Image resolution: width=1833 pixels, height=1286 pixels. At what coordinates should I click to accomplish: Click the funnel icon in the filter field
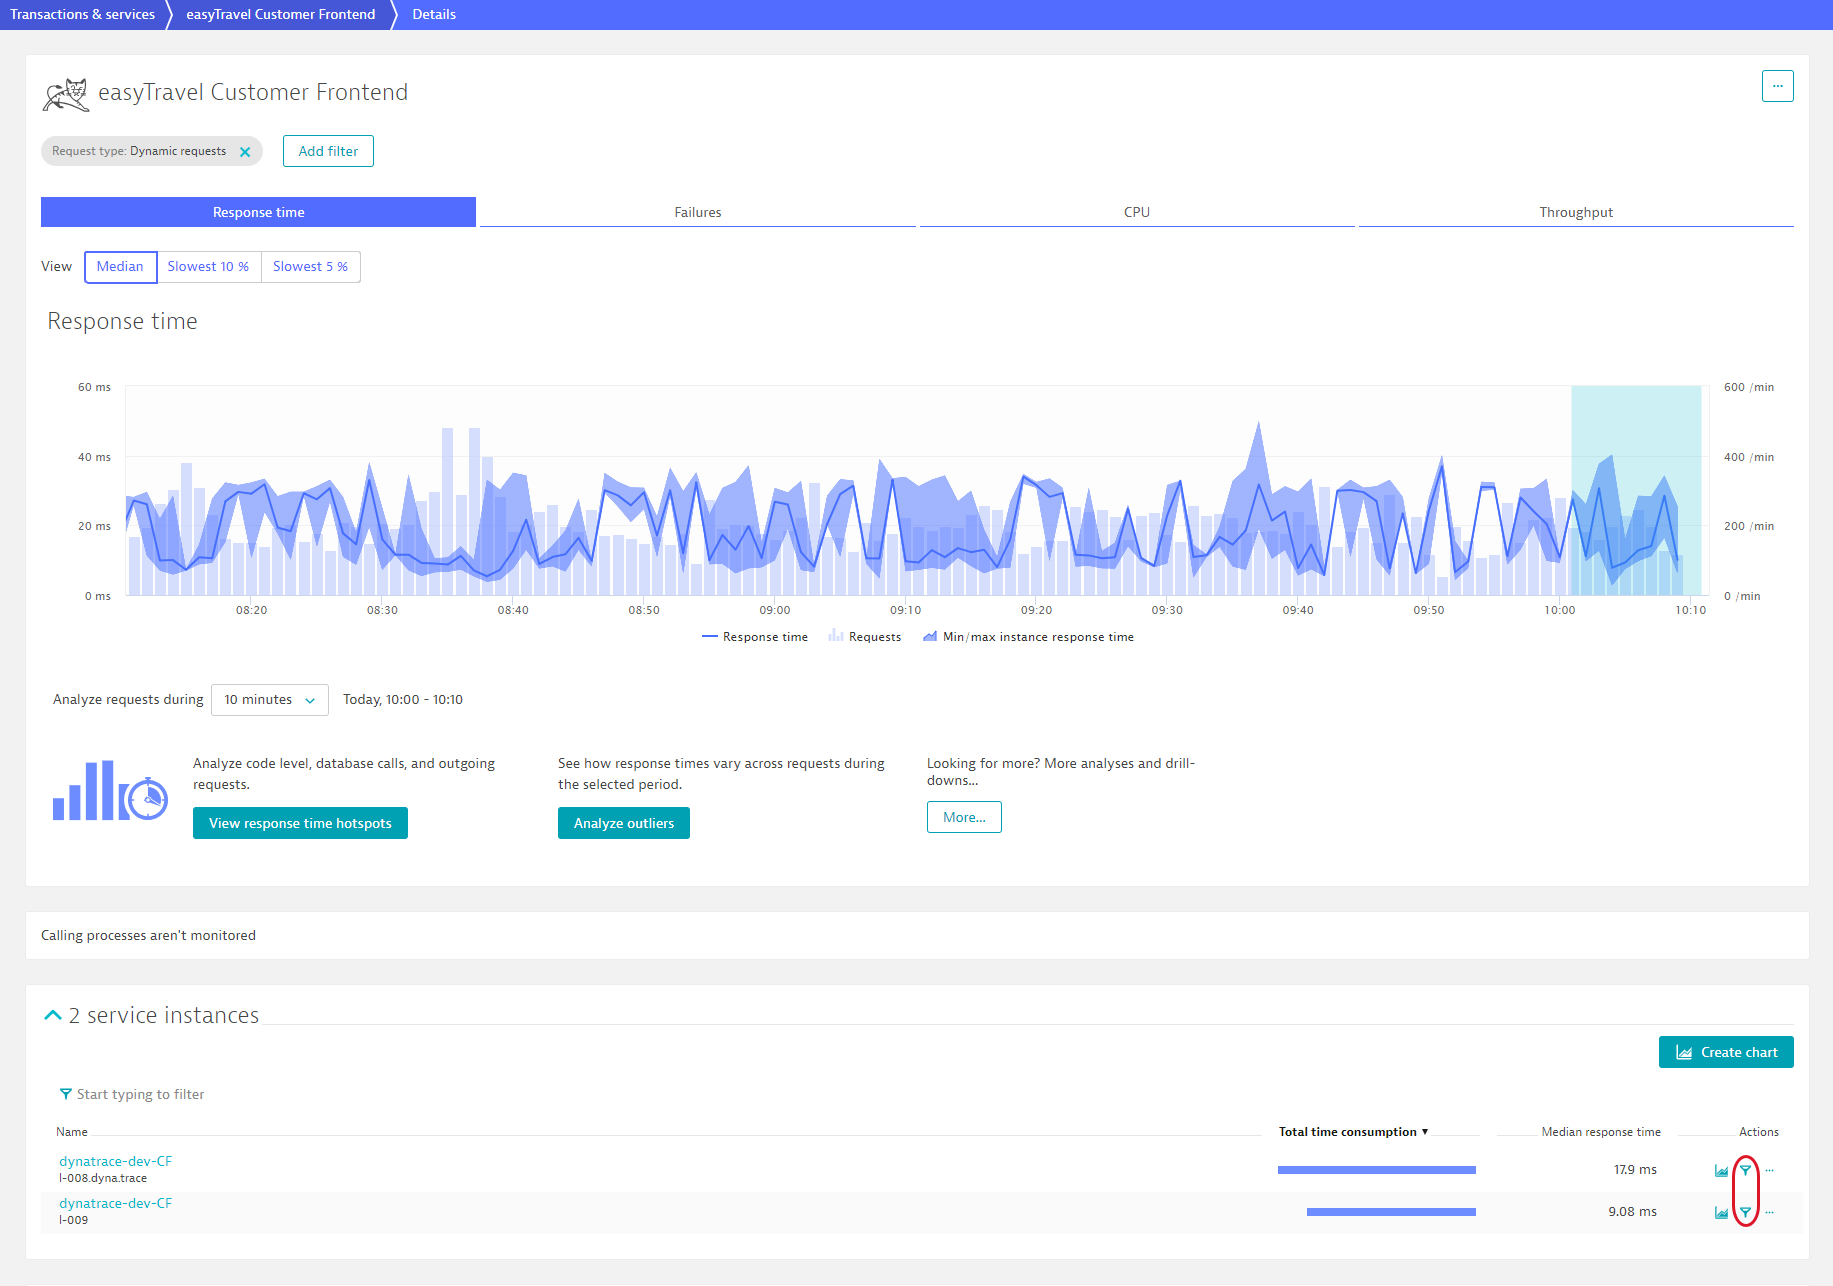pos(65,1094)
